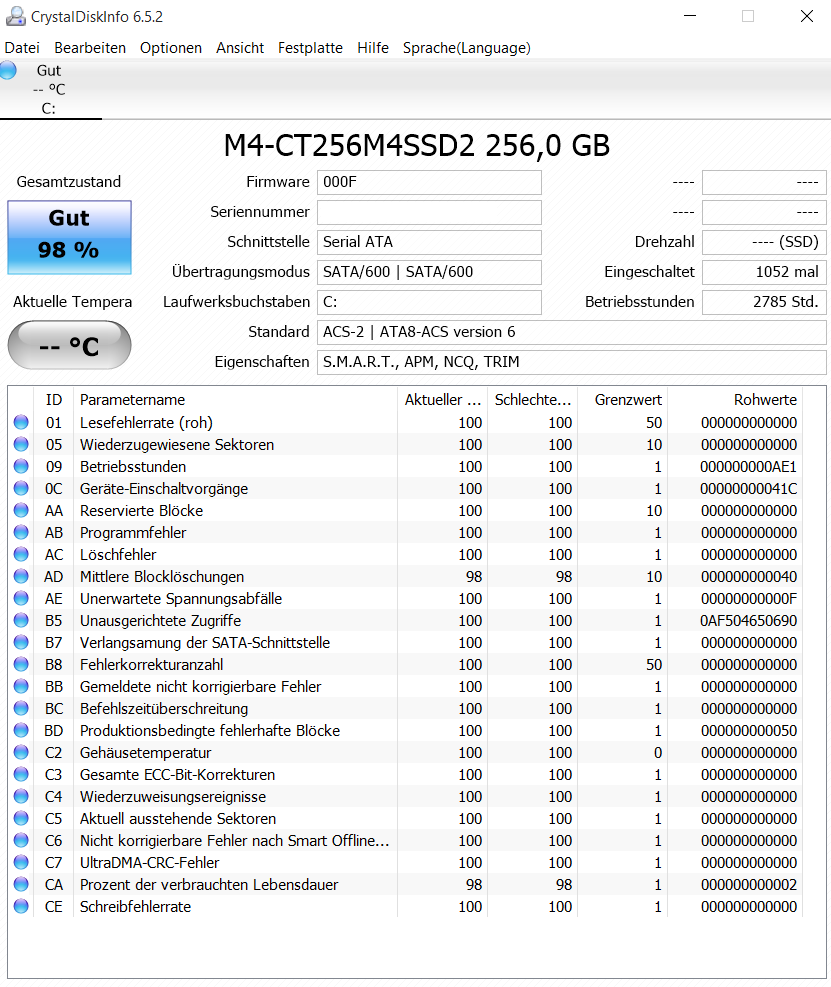The height and width of the screenshot is (987, 831).
Task: Open the Datei menu
Action: click(x=22, y=48)
